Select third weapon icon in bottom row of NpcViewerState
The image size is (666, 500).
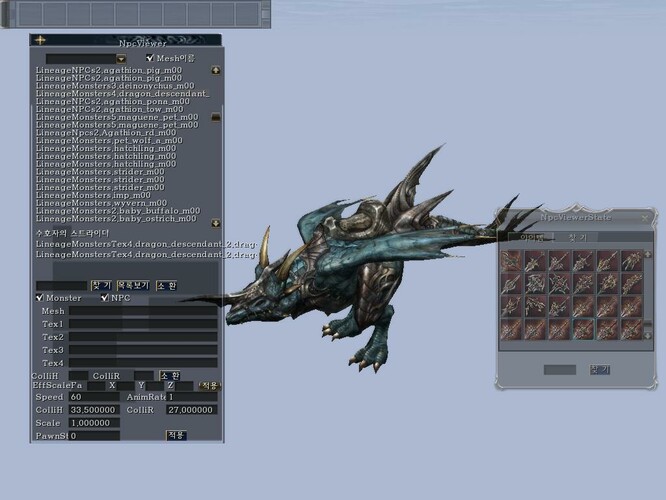coord(559,329)
